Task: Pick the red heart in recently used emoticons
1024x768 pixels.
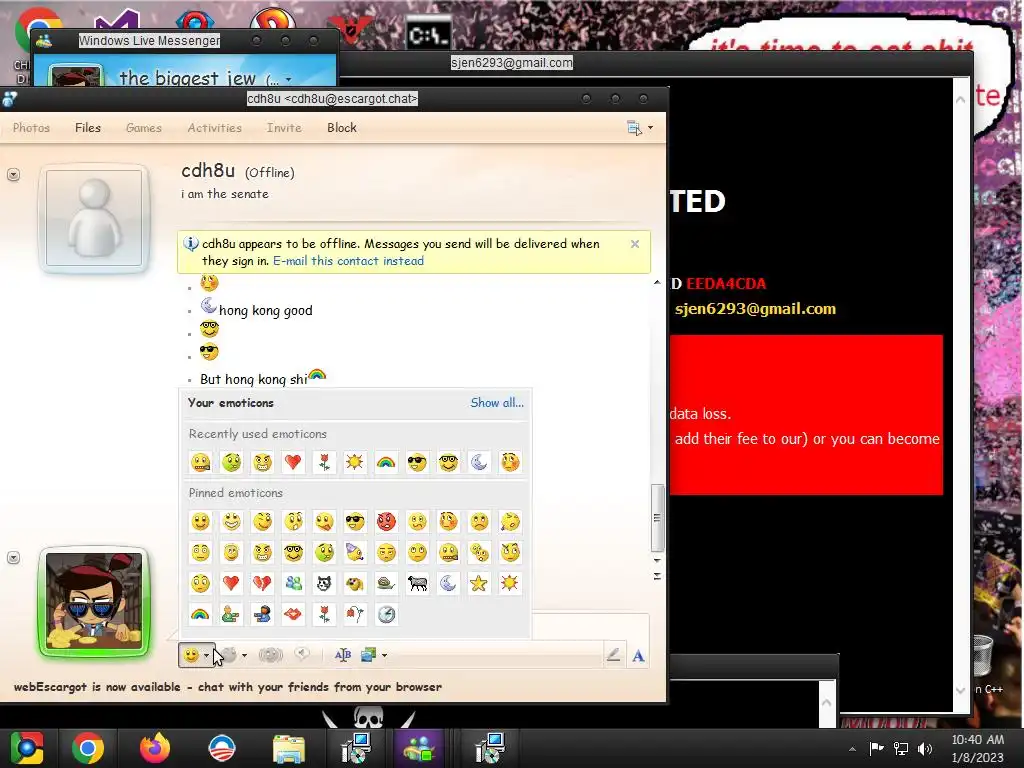Action: click(293, 462)
